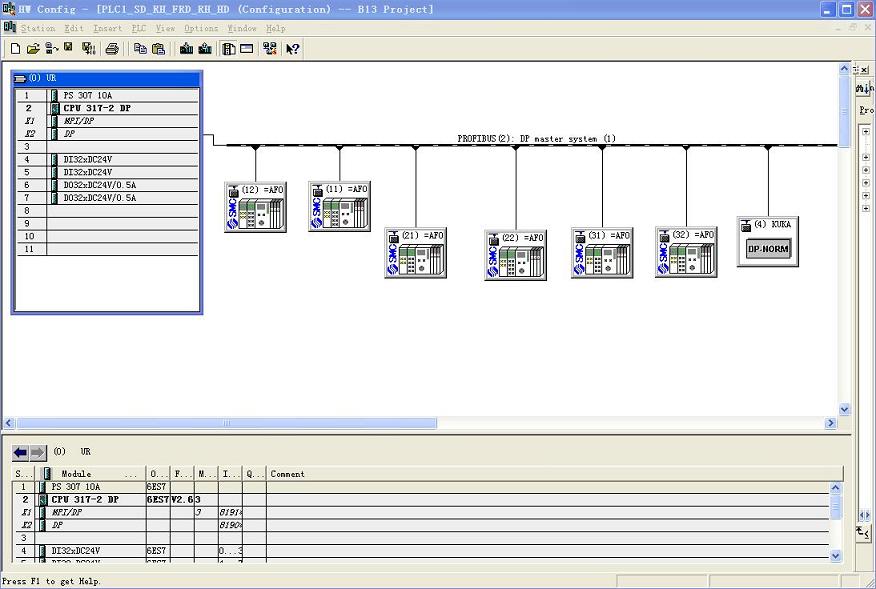Open the Options menu
The image size is (876, 589).
coord(201,28)
